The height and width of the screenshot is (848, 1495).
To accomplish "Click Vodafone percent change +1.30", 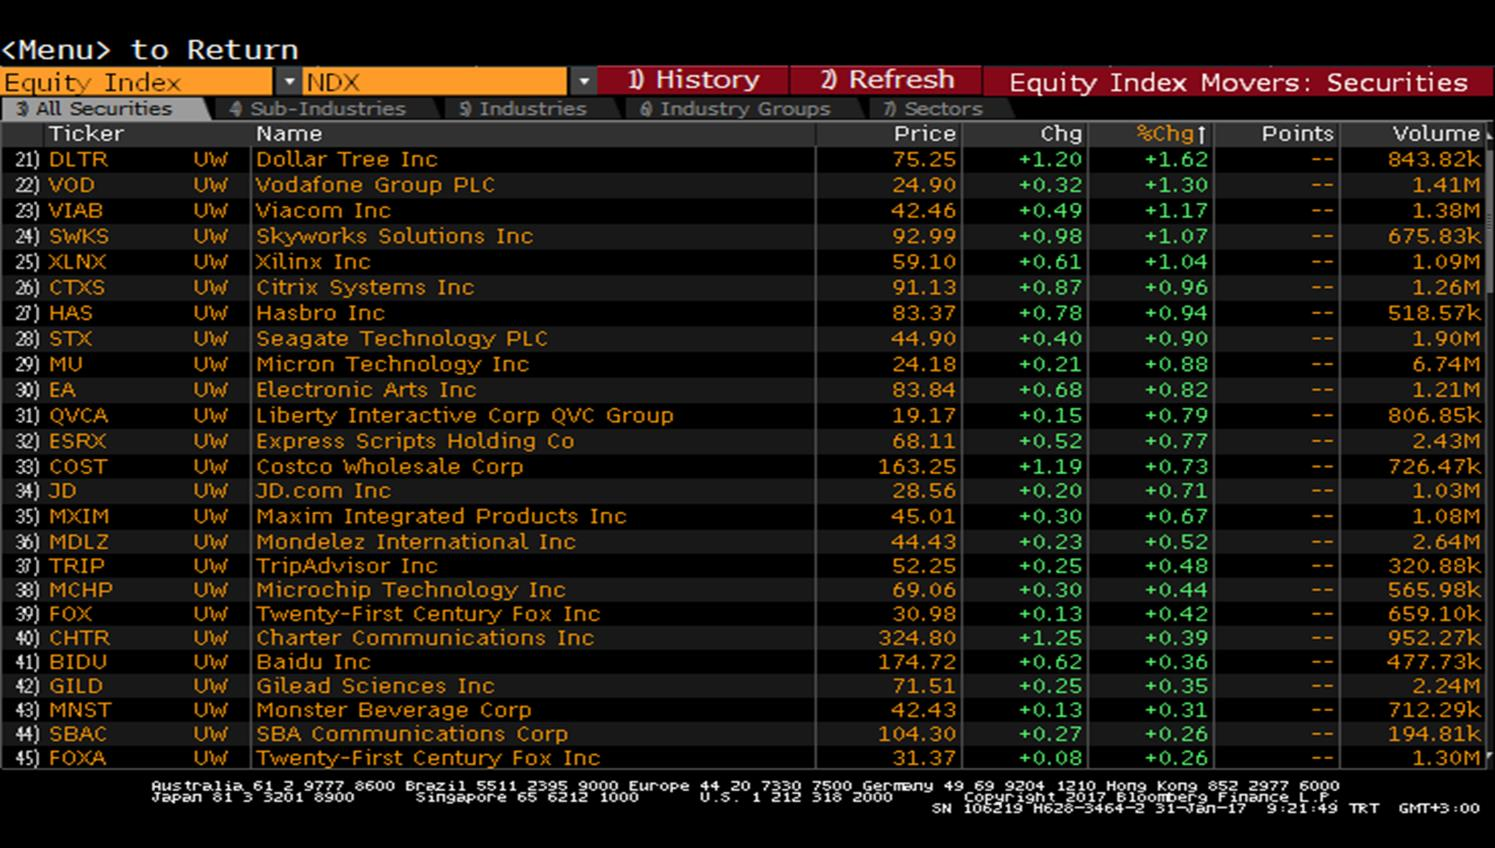I will point(1176,185).
